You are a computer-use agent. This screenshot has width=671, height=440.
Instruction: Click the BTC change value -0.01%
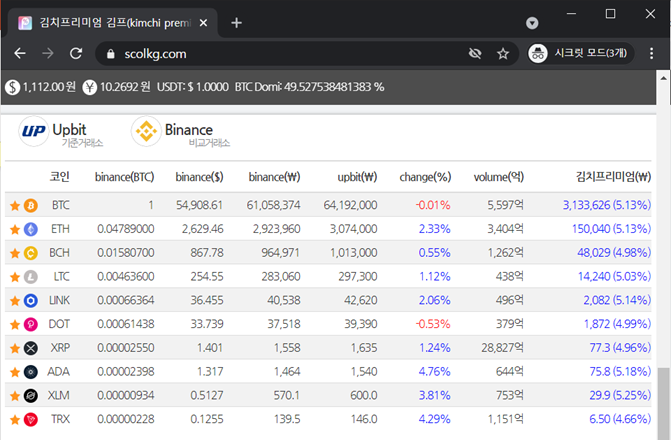(x=433, y=205)
